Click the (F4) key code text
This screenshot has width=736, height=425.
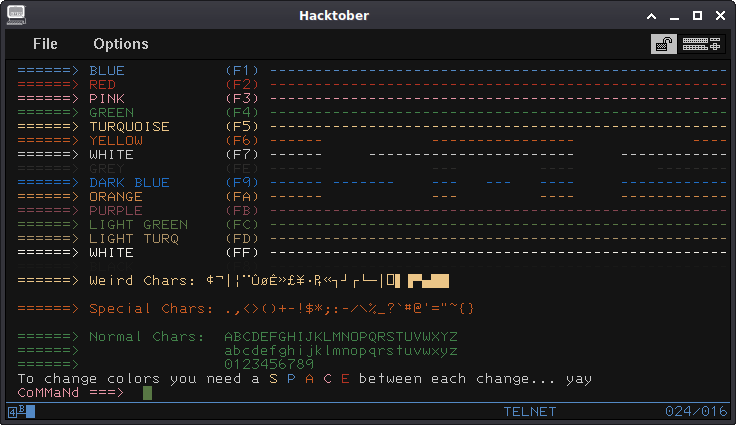pos(242,113)
